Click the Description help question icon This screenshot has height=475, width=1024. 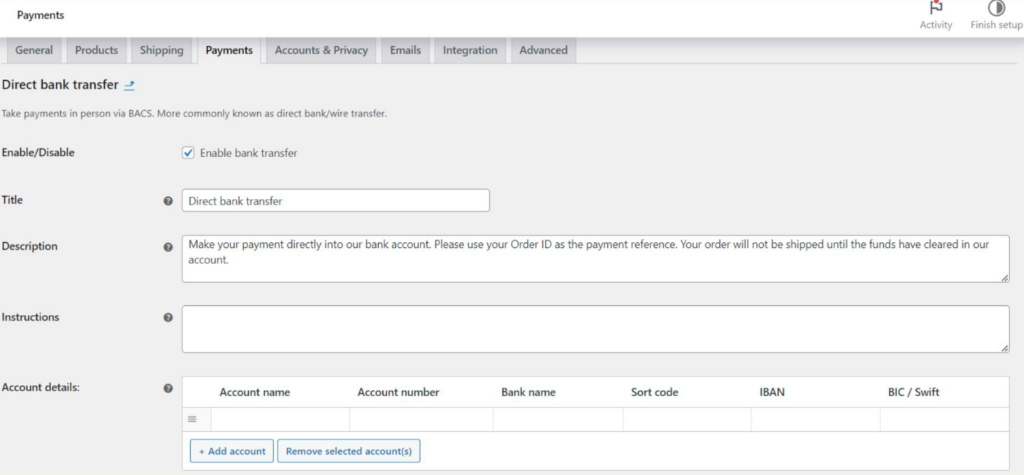[x=168, y=247]
